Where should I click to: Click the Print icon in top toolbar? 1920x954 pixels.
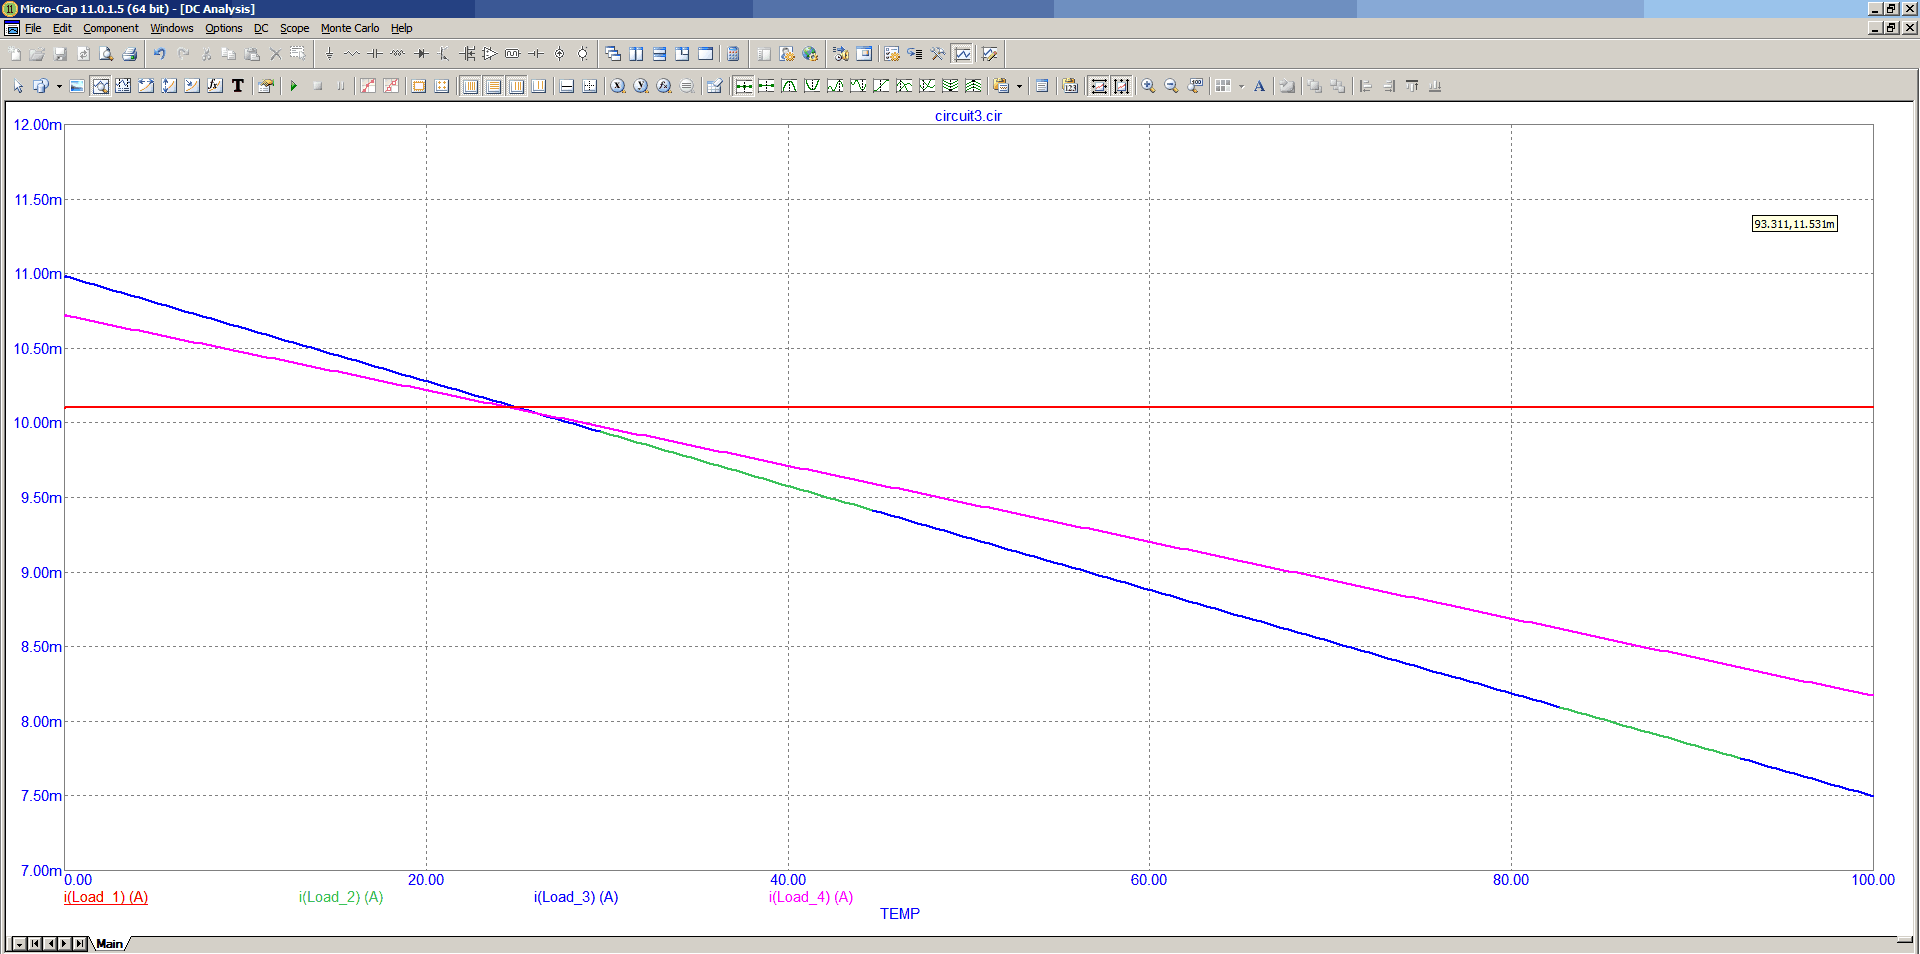(x=129, y=54)
